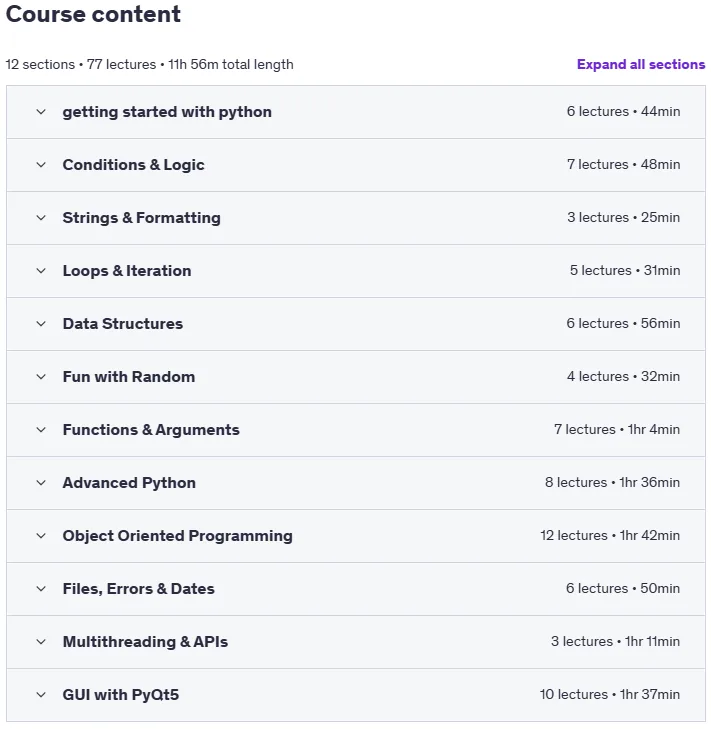Open the GUI with PyQt5 section title

121,695
